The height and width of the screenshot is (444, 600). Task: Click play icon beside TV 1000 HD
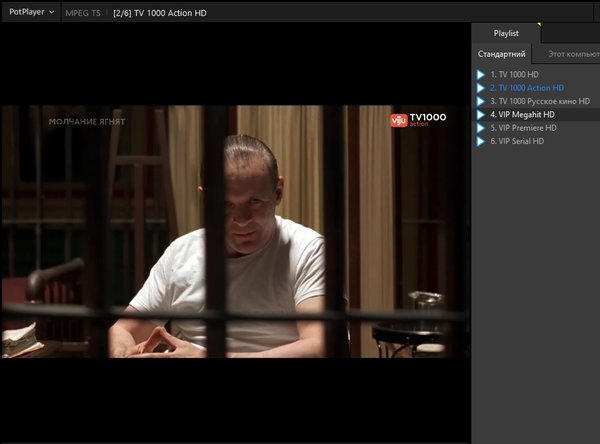(481, 75)
